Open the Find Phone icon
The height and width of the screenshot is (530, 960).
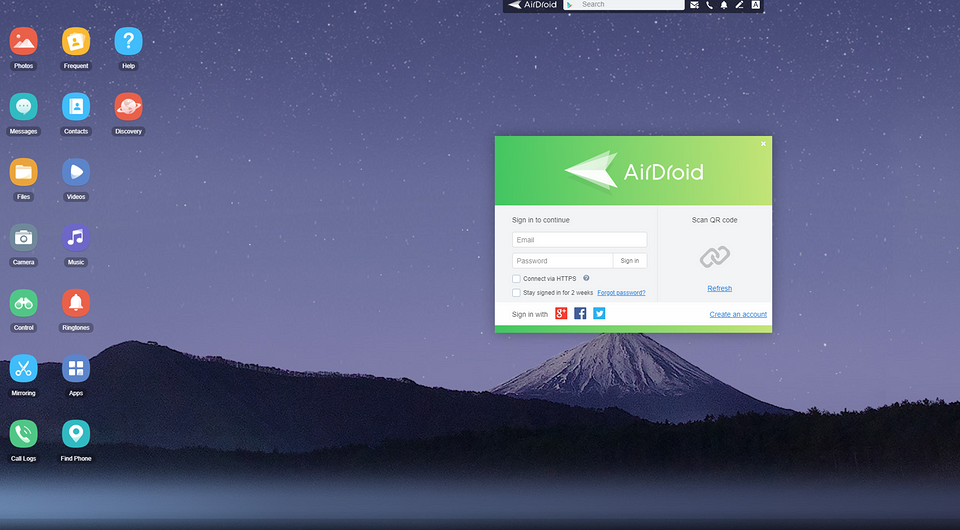76,434
